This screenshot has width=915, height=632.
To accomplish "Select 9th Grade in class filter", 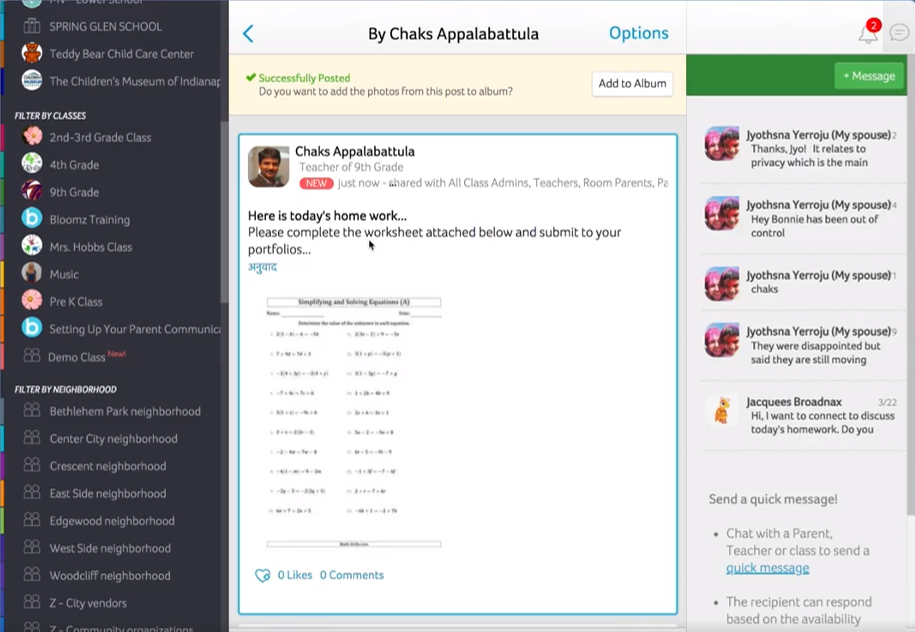I will pyautogui.click(x=74, y=192).
